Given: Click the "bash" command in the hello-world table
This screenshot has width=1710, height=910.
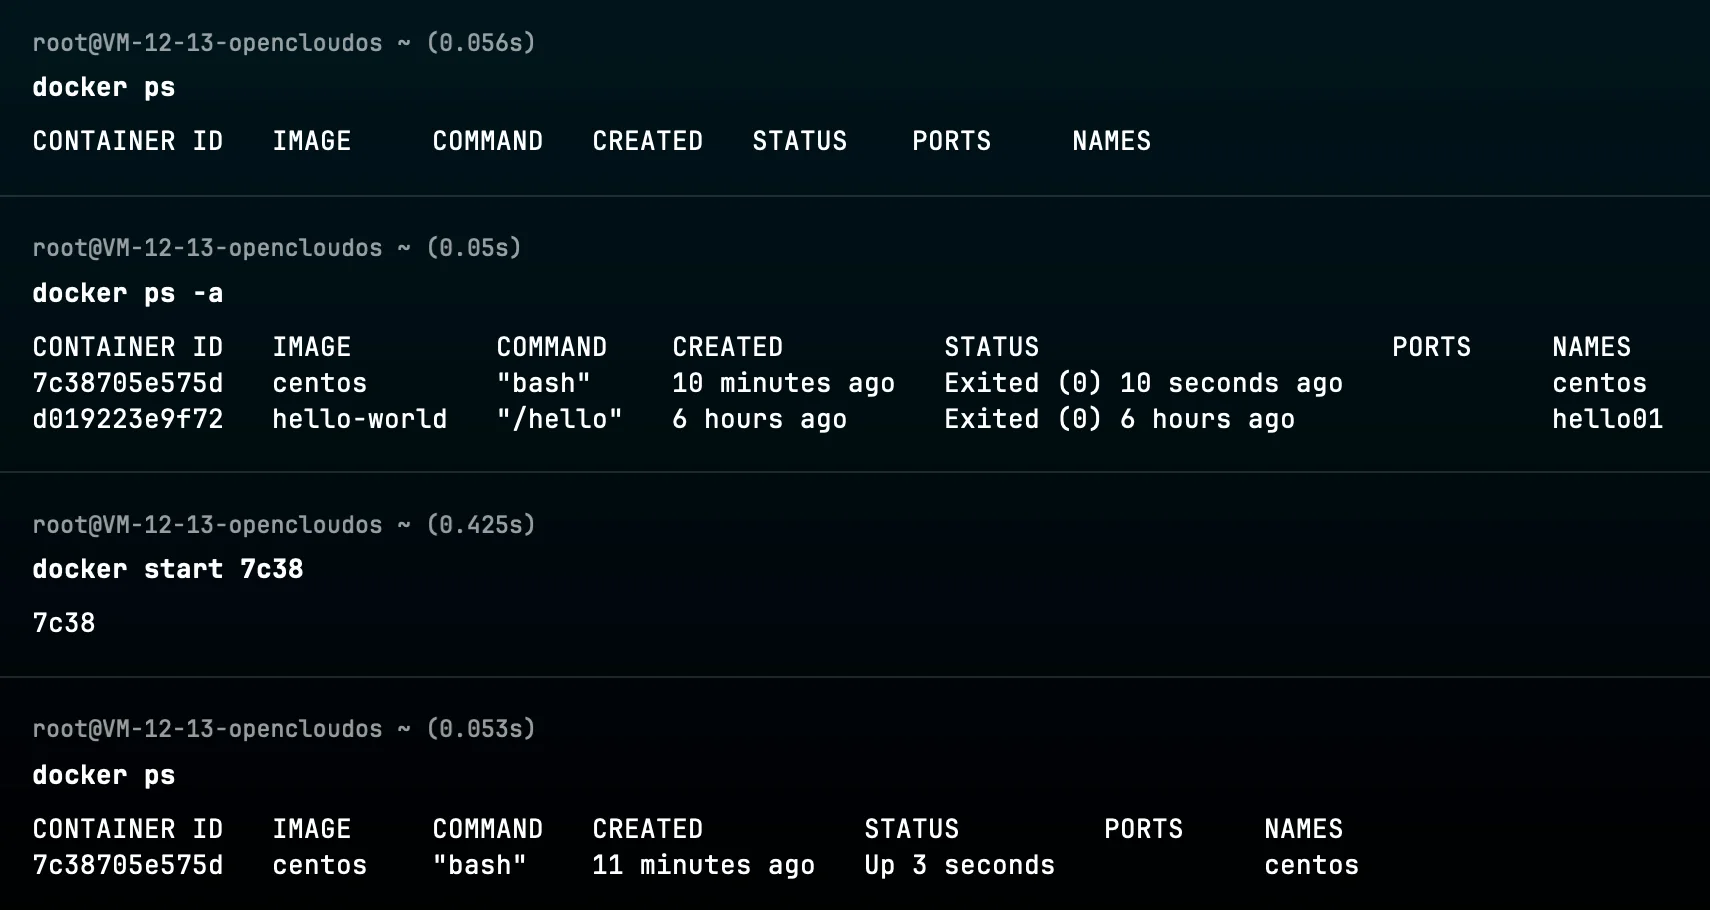Looking at the screenshot, I should (543, 383).
